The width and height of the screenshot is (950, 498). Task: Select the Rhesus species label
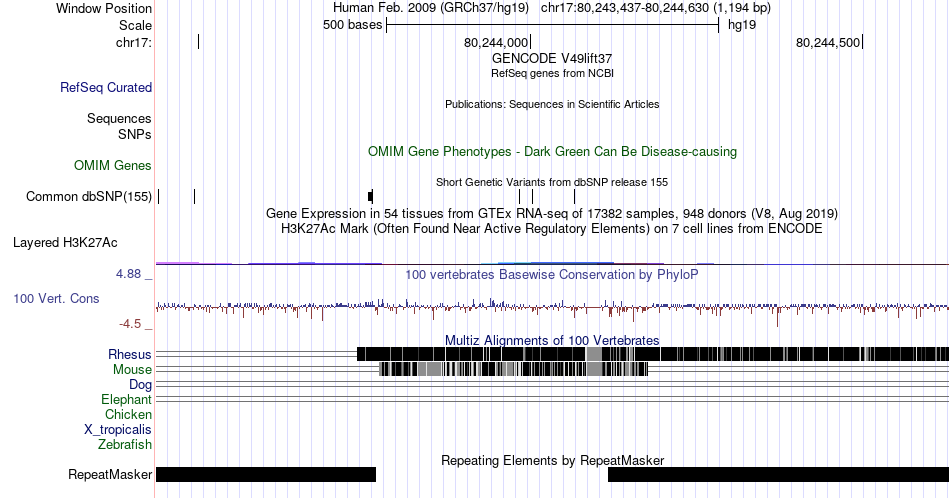click(x=130, y=354)
